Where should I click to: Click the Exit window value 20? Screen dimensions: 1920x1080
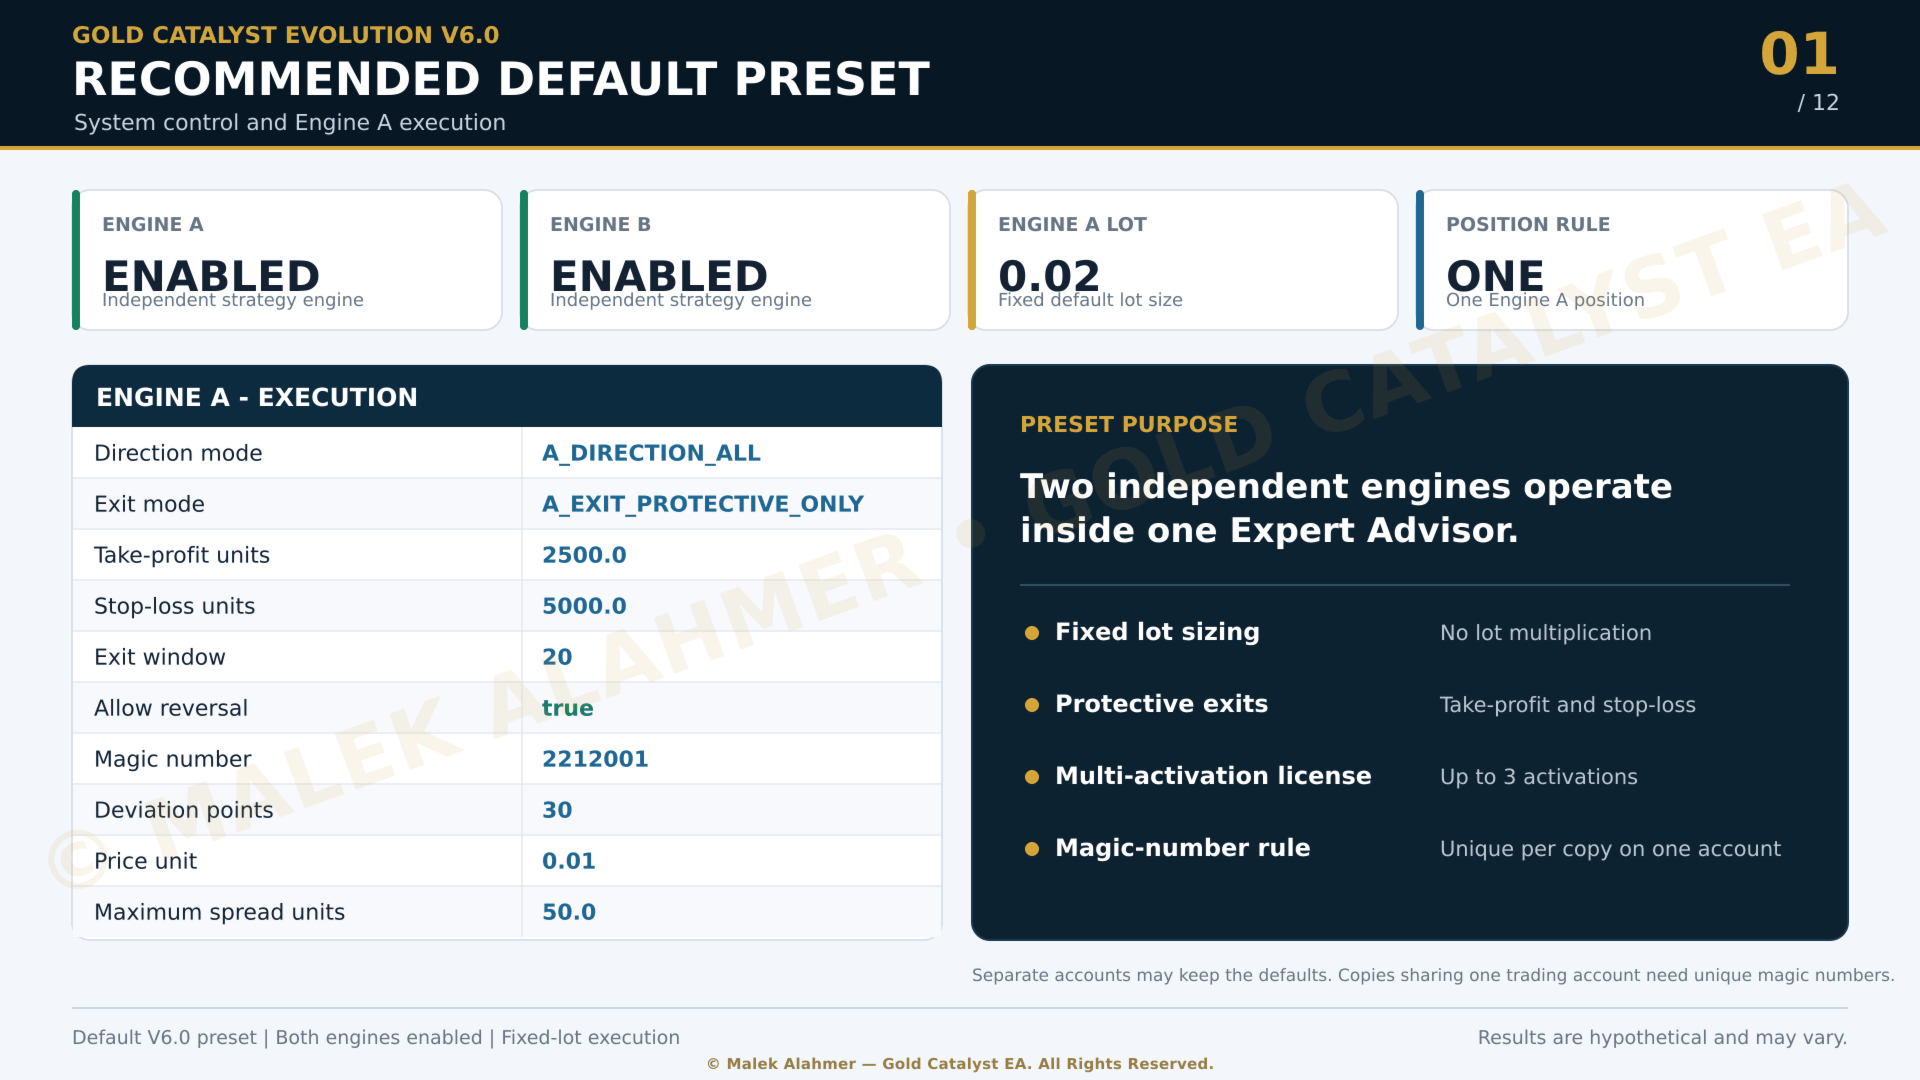click(x=557, y=657)
